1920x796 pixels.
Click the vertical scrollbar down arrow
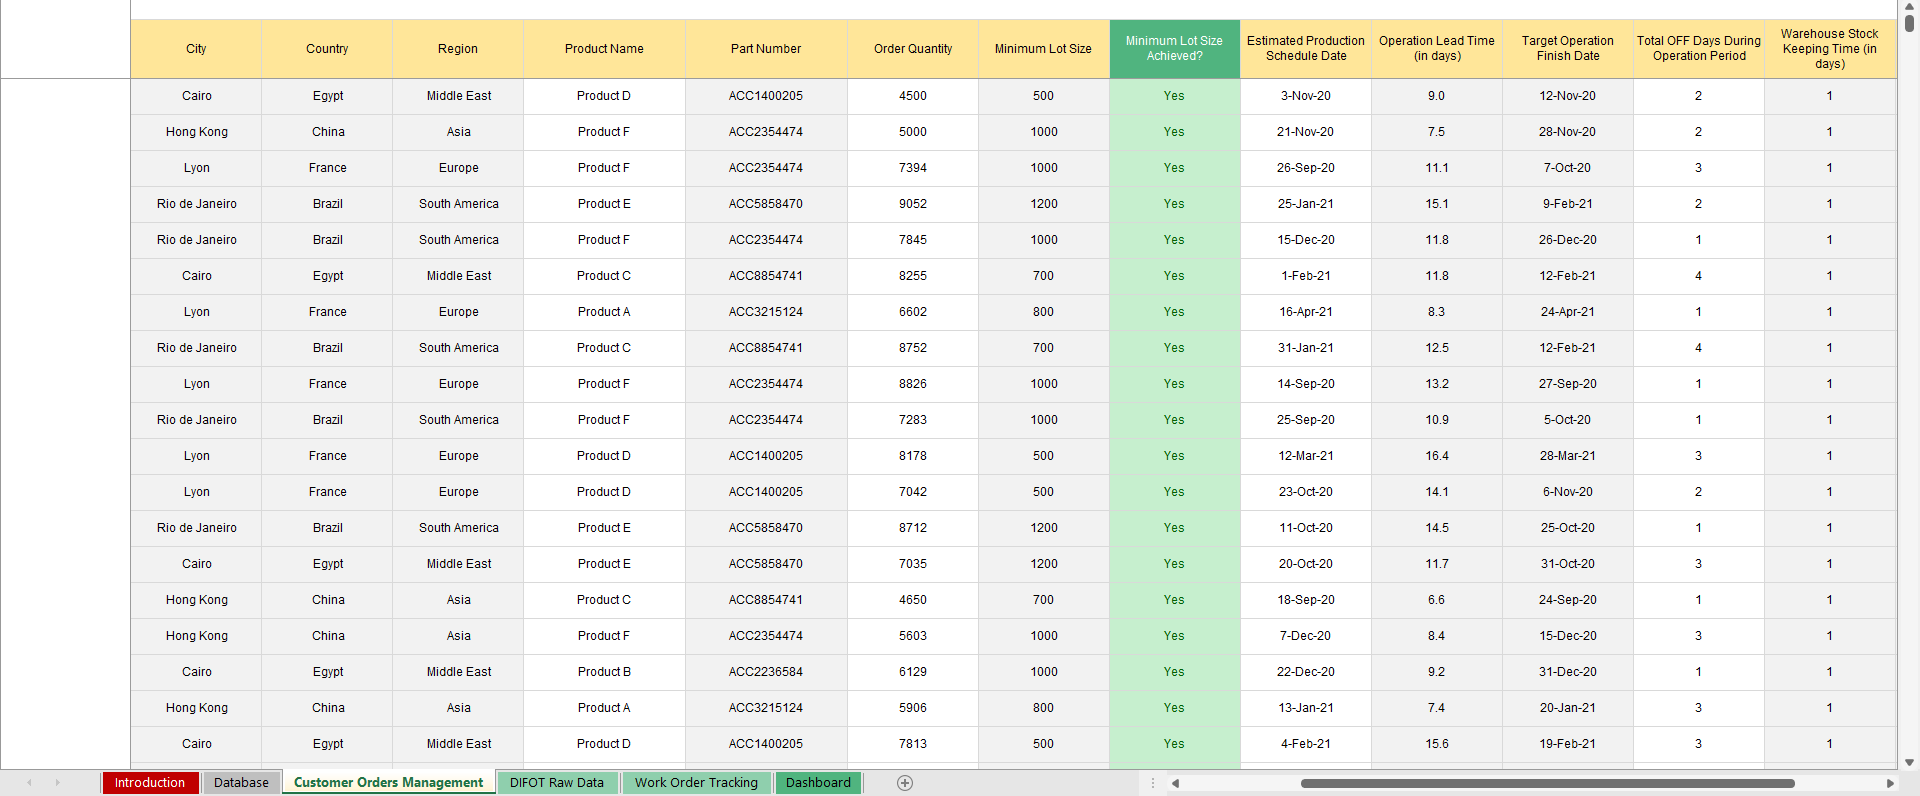1909,762
